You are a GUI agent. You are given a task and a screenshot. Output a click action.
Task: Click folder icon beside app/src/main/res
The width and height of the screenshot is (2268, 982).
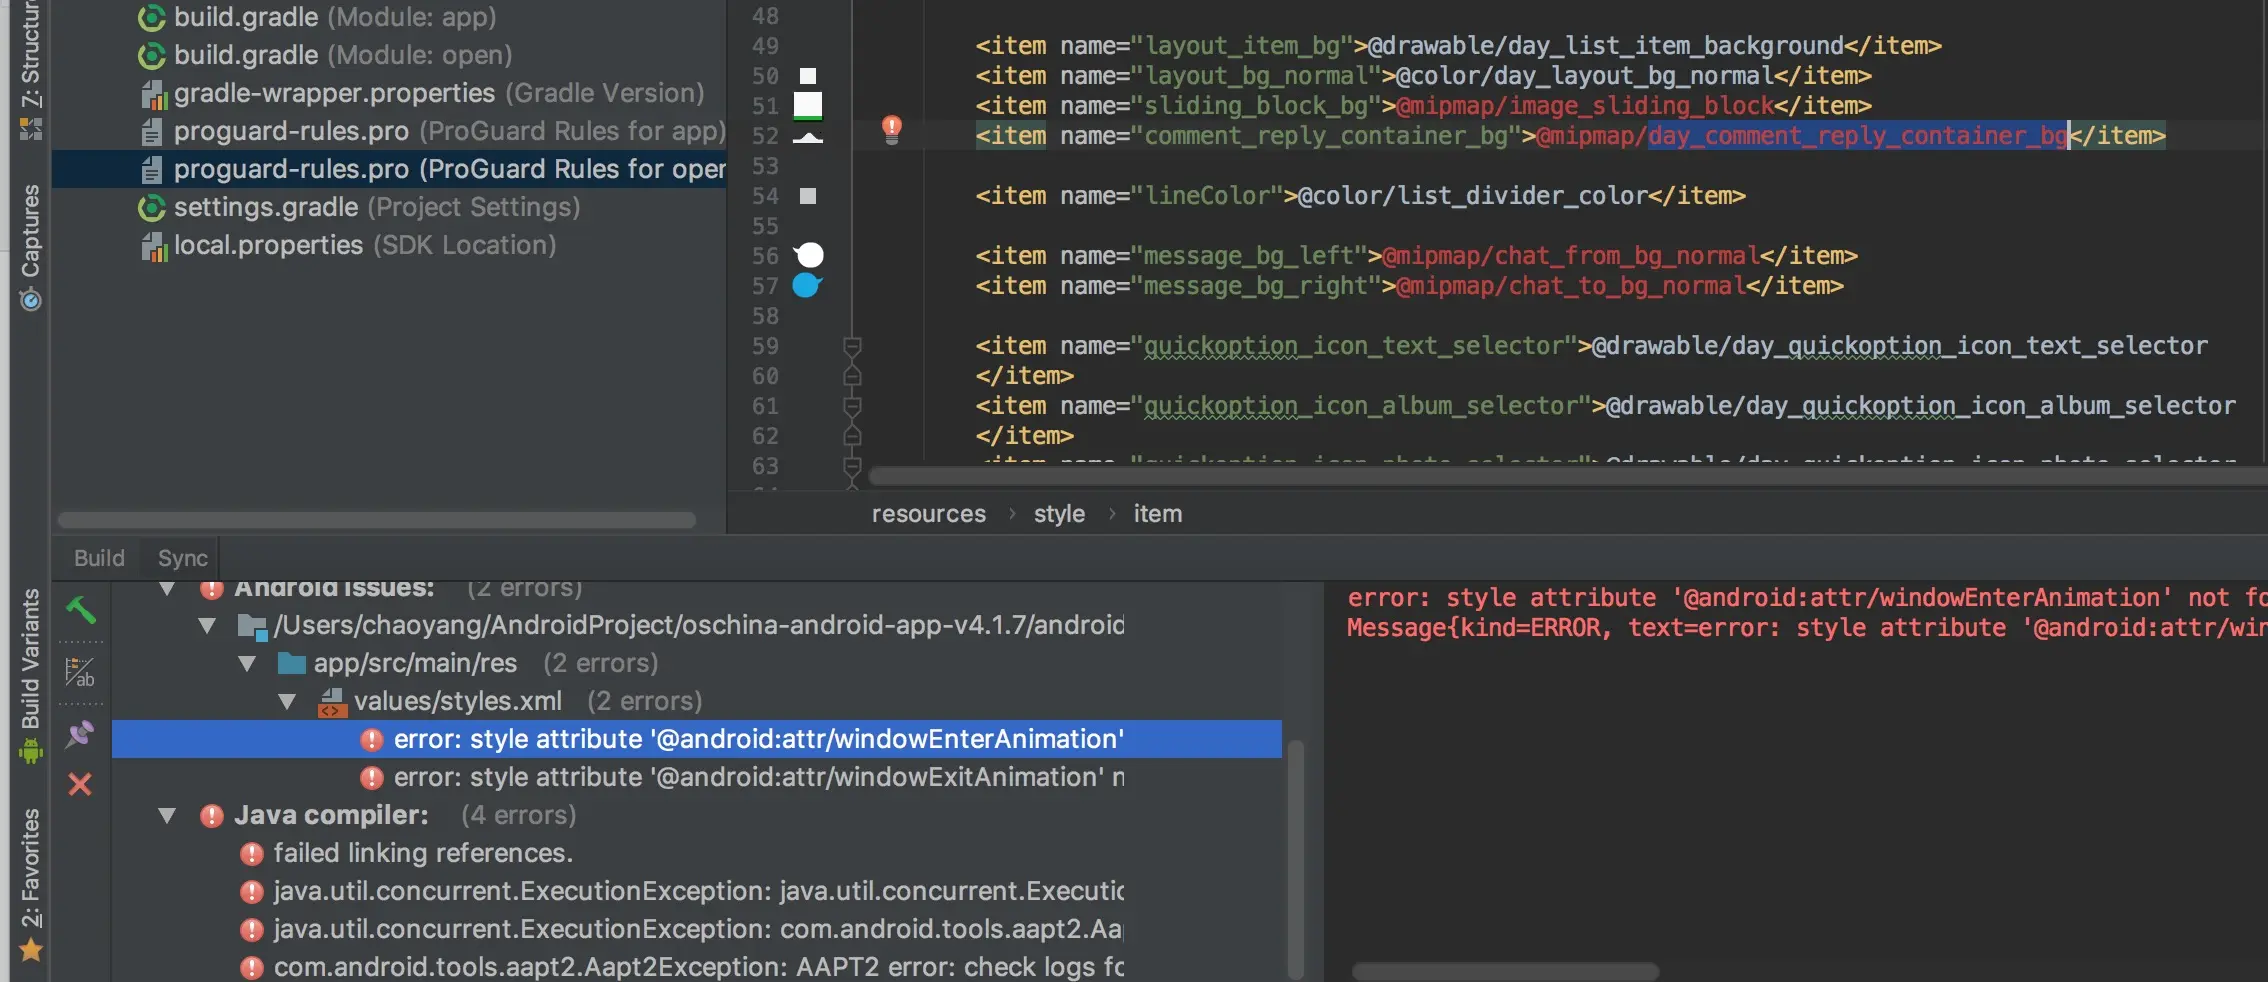click(291, 663)
